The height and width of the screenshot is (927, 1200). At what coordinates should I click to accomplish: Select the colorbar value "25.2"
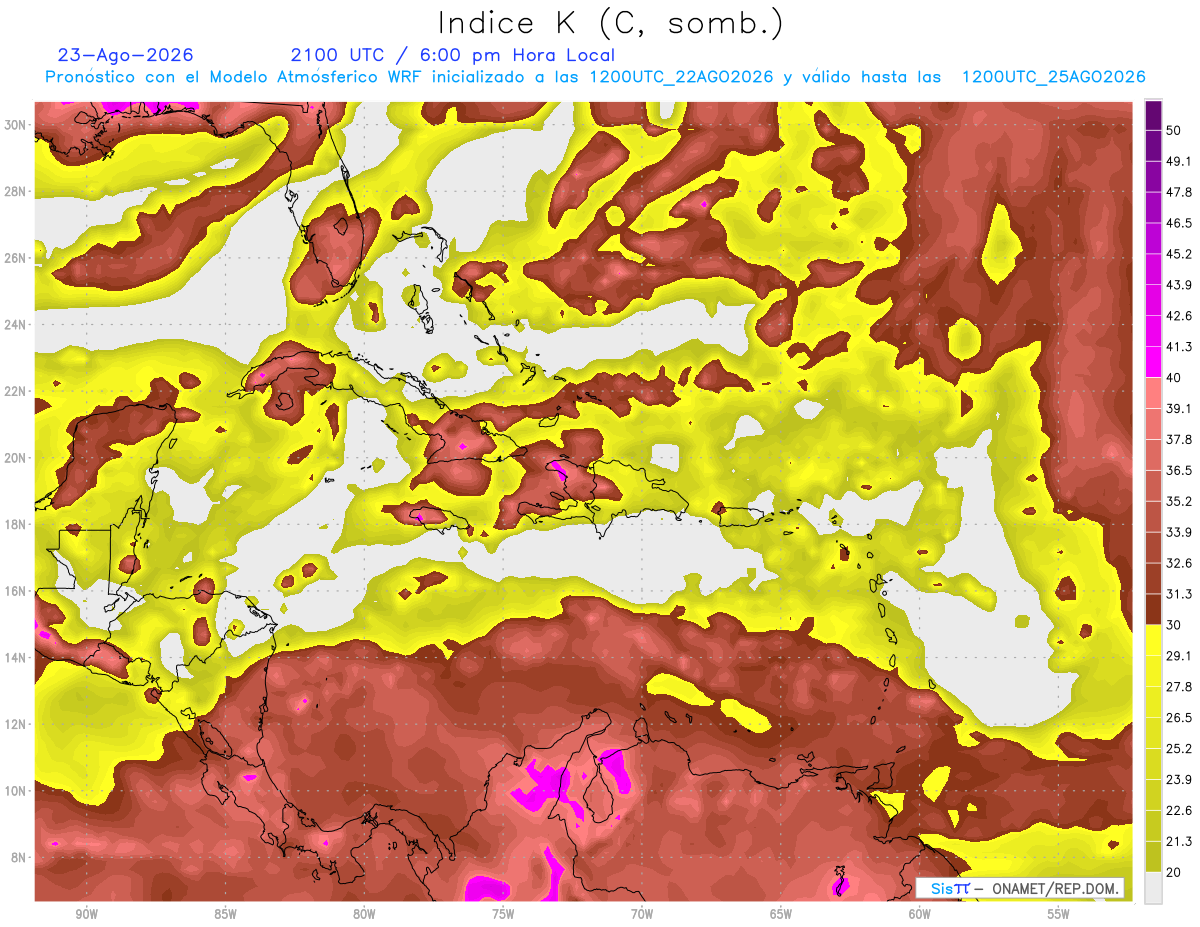(1178, 749)
